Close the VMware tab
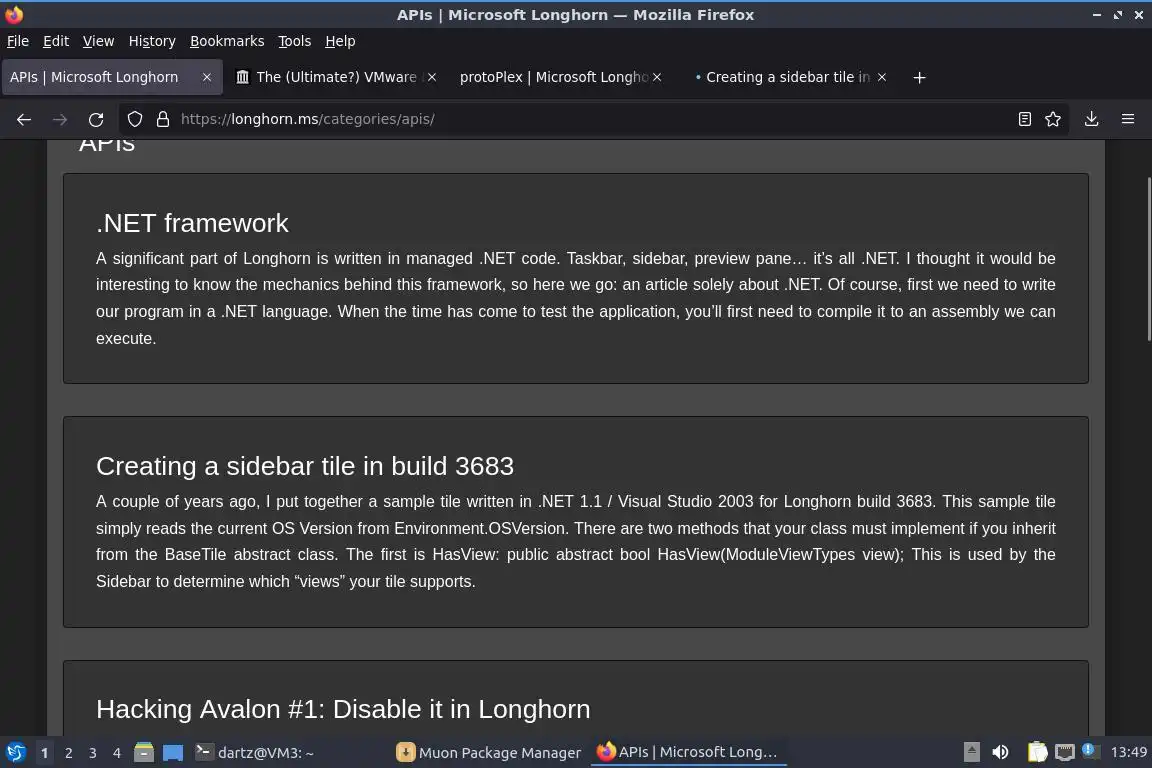 pos(432,77)
